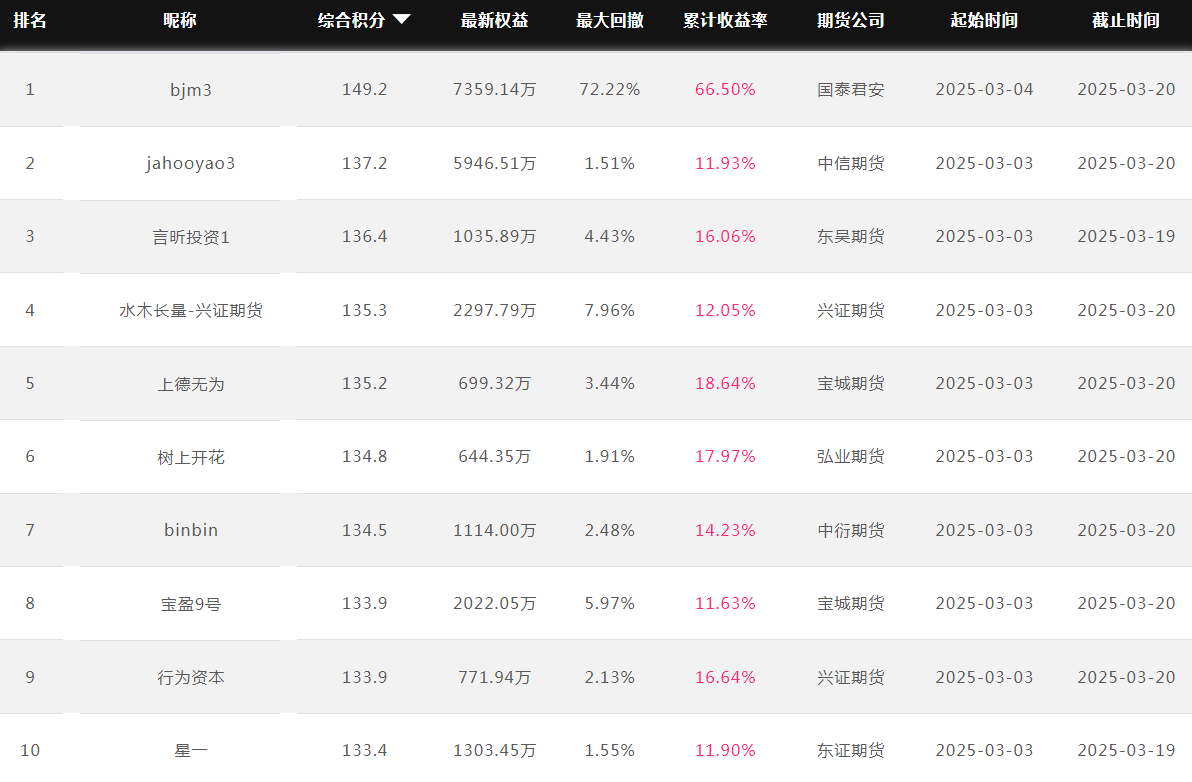
Task: Select return rate 16.06%
Action: point(725,236)
